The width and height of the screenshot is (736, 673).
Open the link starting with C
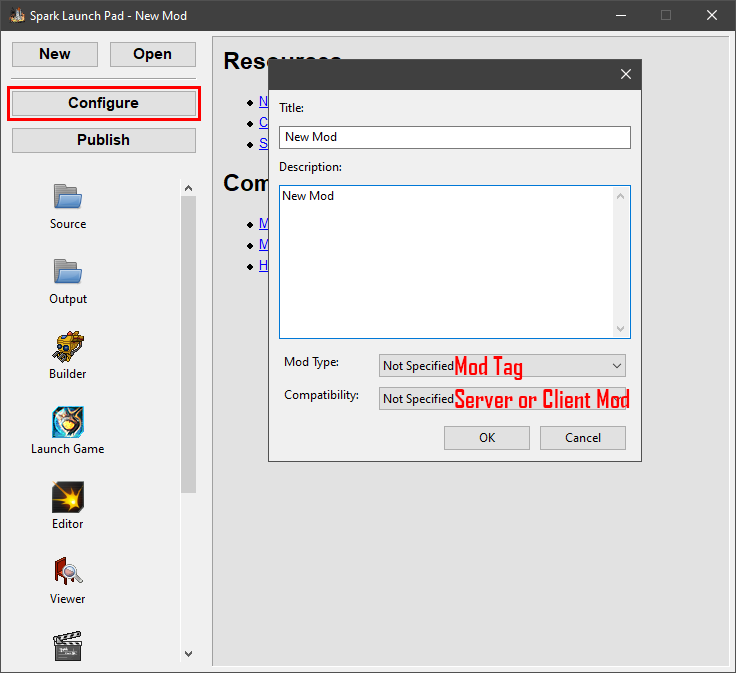pos(263,122)
